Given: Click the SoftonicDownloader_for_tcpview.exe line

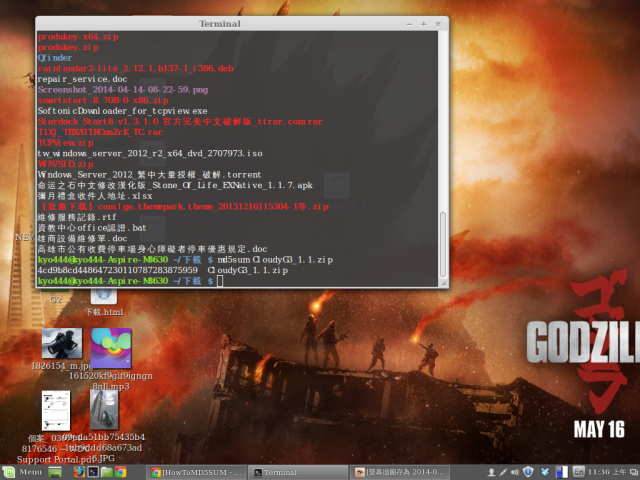Looking at the screenshot, I should tap(122, 111).
